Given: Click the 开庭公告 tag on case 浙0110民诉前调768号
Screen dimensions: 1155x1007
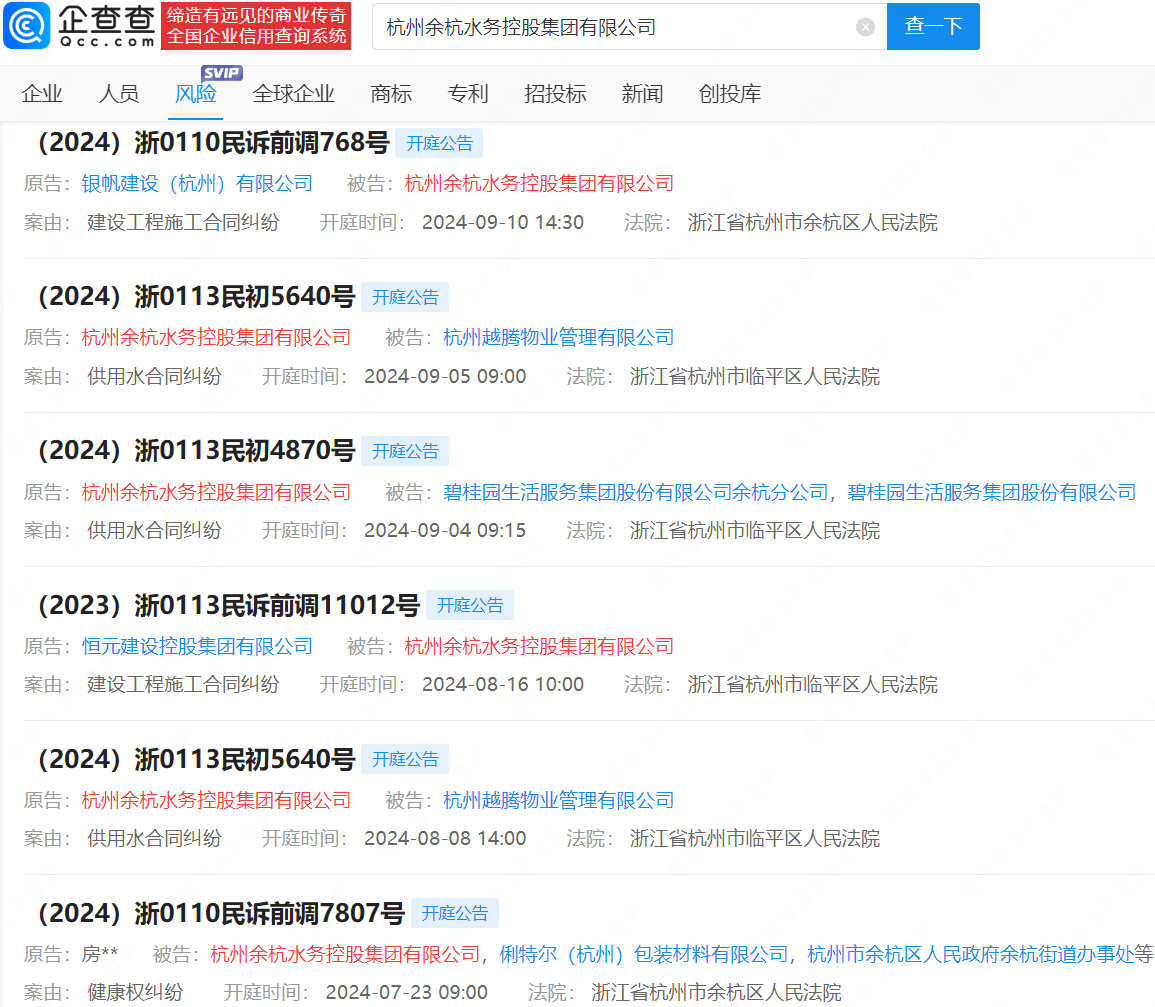Looking at the screenshot, I should [x=440, y=143].
